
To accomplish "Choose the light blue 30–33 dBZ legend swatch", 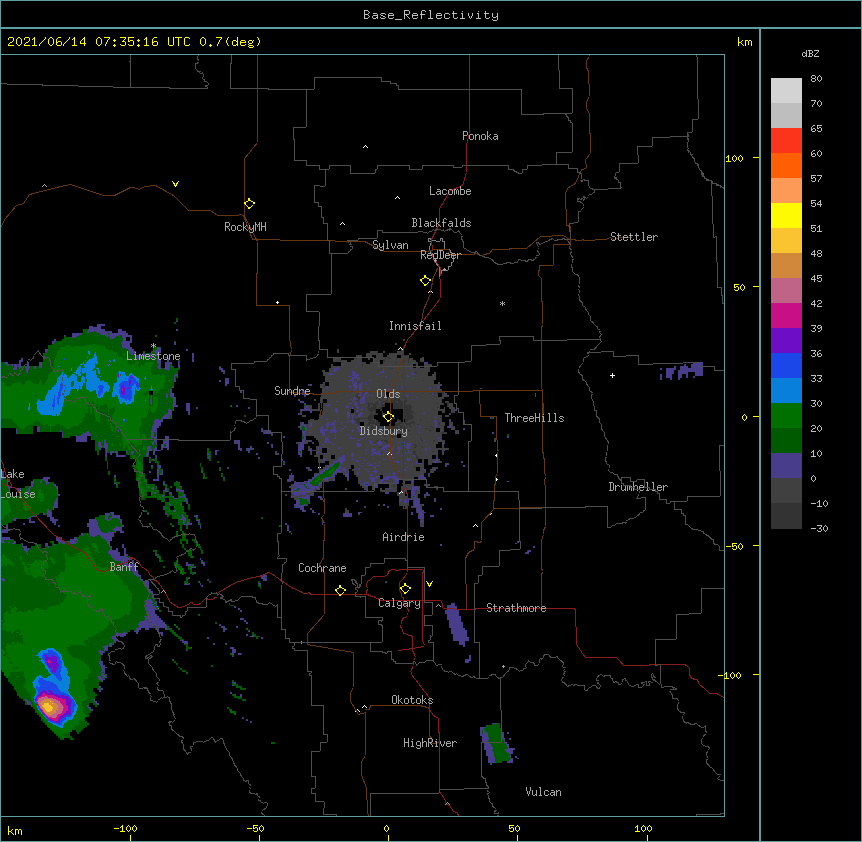I will (786, 390).
